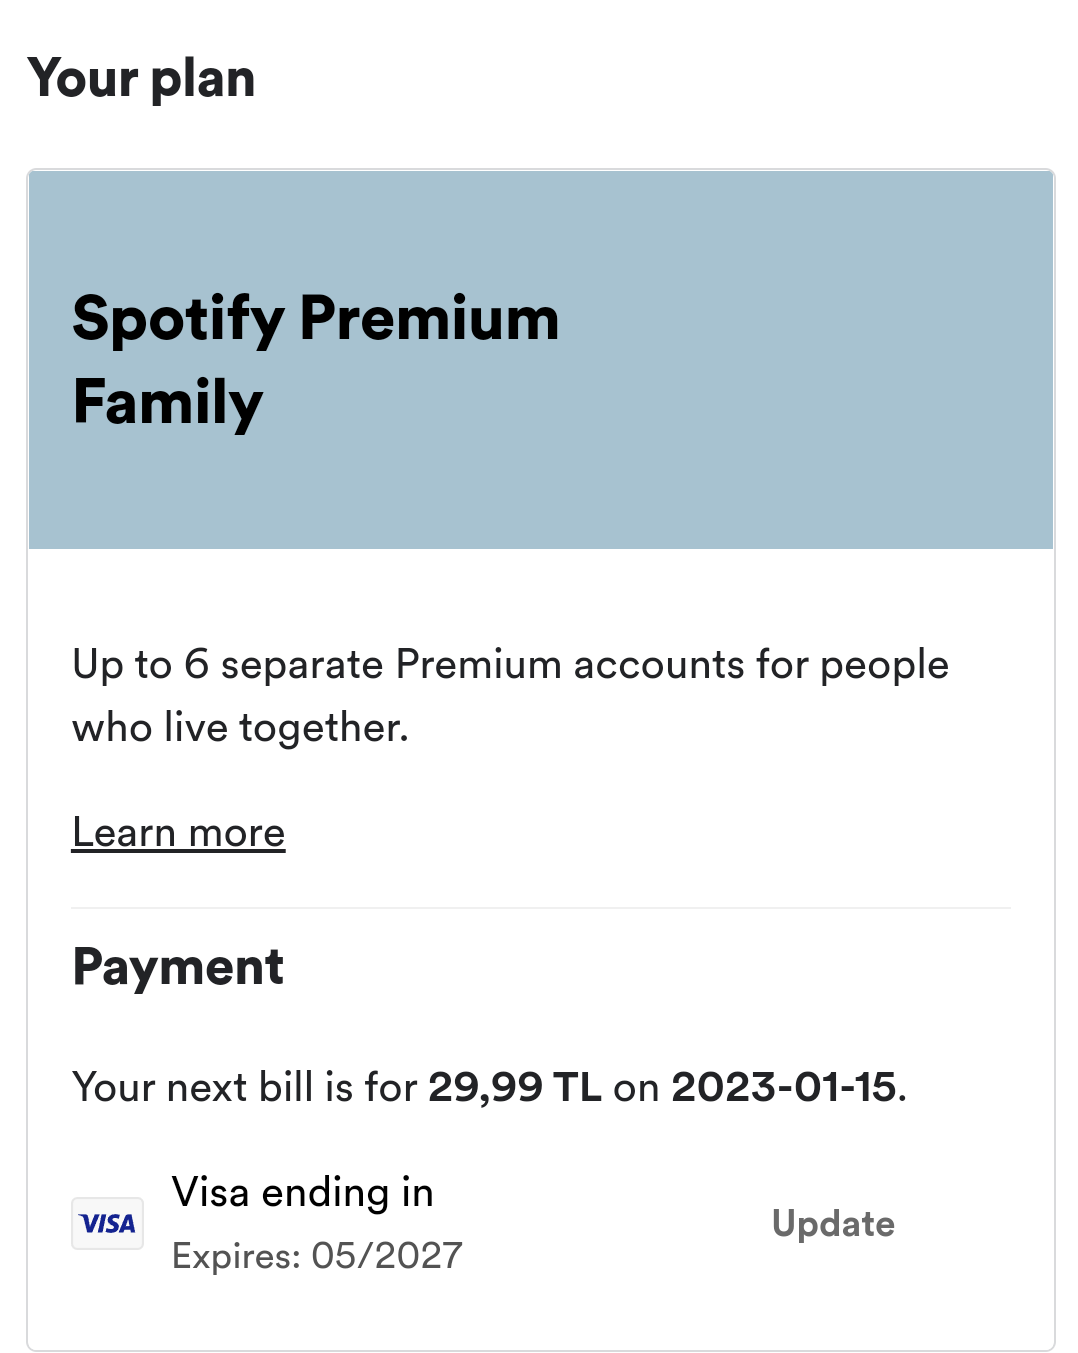Click the word Spotify in banner title
1078x1353 pixels.
(179, 320)
